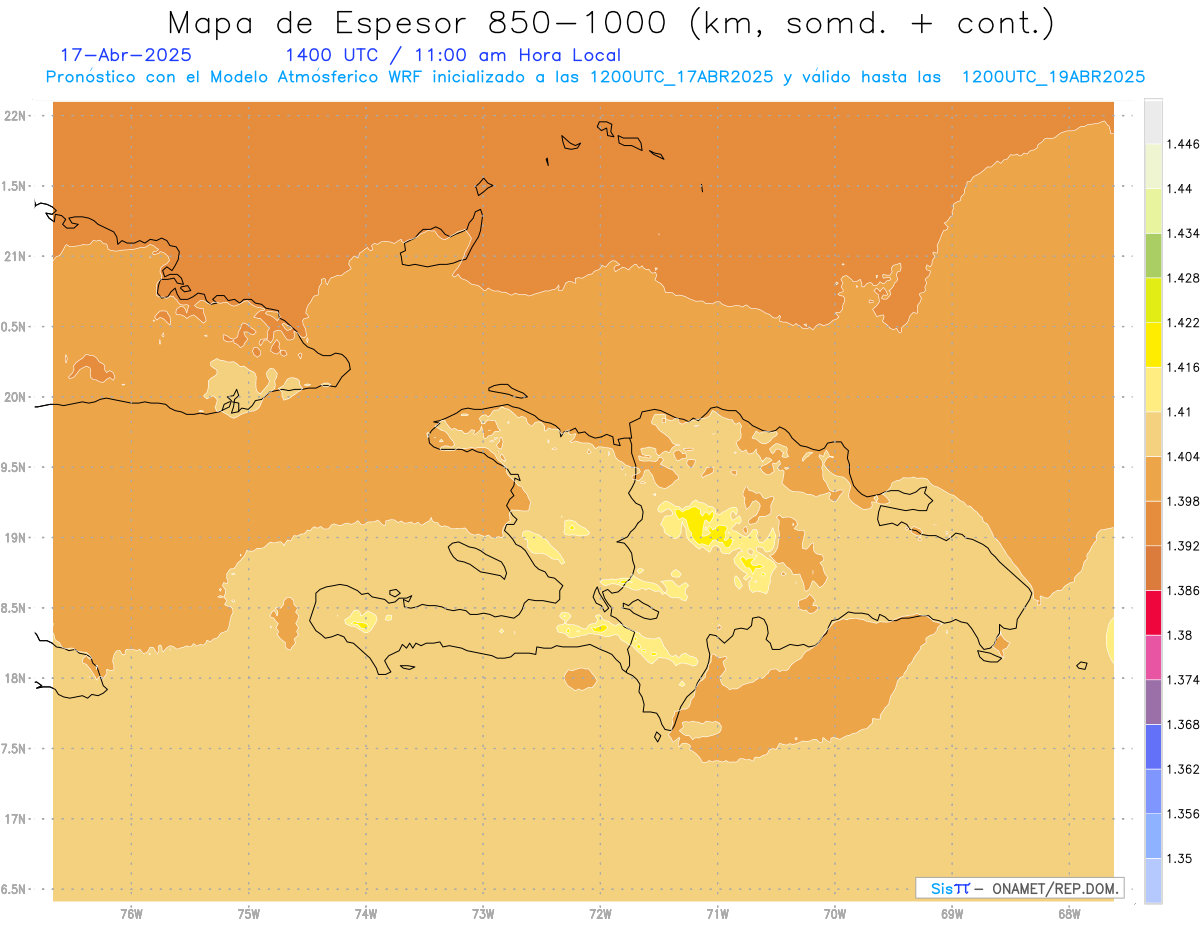Viewport: 1200px width, 927px height.
Task: Click the longitude label '72W'
Action: coord(600,915)
